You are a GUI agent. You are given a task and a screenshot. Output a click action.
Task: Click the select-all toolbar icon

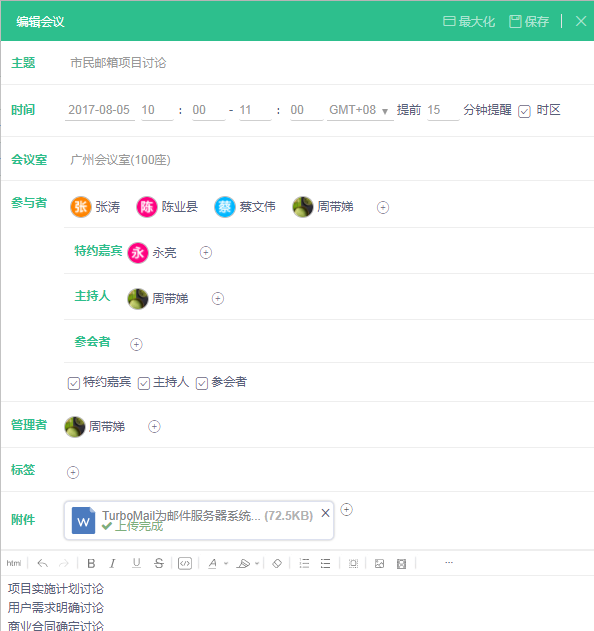[353, 564]
